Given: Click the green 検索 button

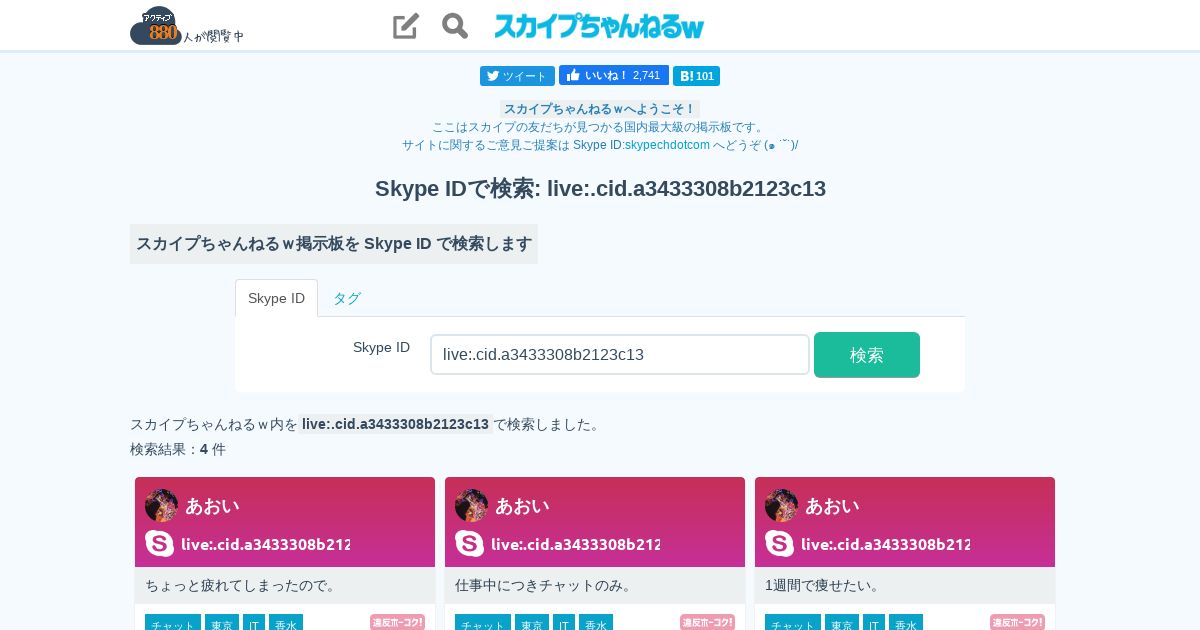Looking at the screenshot, I should click(867, 355).
